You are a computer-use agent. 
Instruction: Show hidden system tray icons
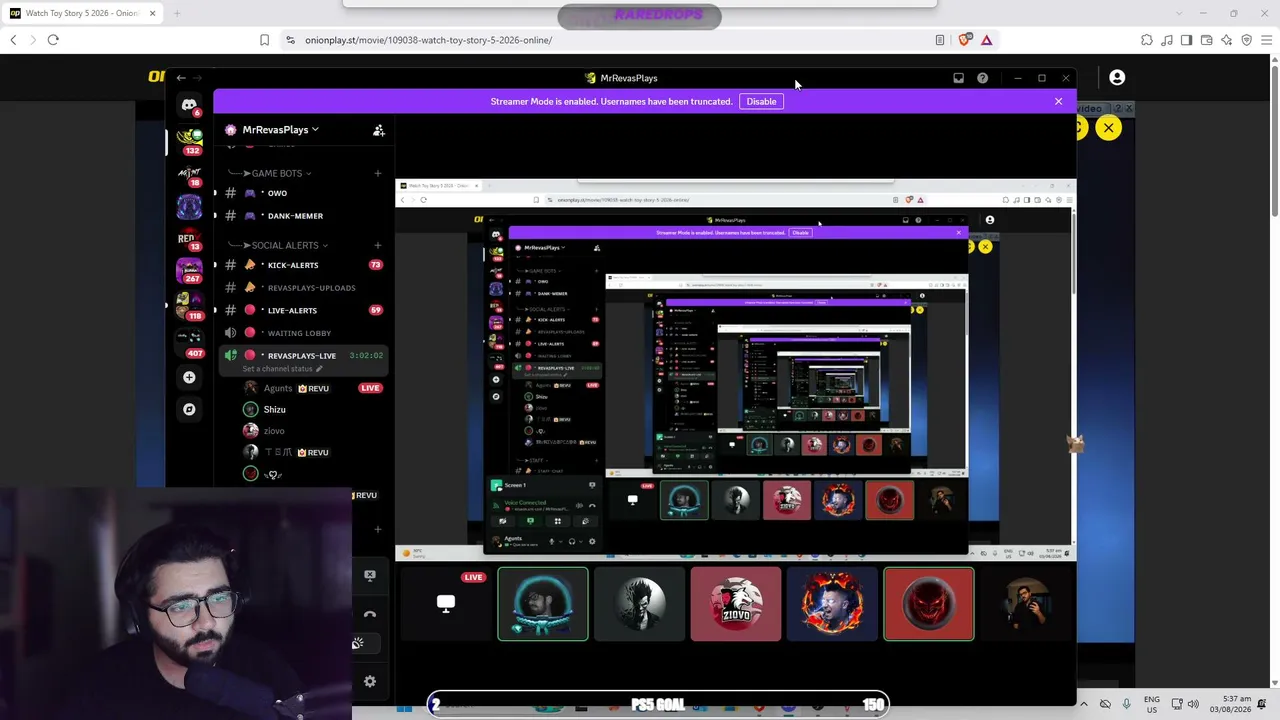(x=1083, y=704)
